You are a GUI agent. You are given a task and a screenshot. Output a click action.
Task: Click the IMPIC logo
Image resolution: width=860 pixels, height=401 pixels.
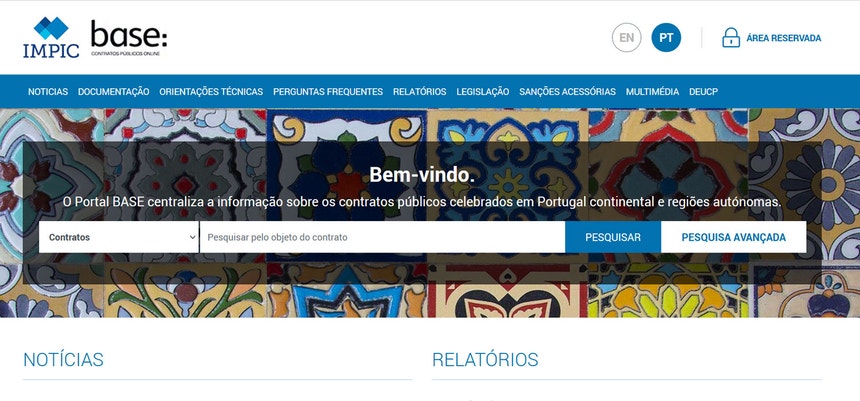tap(51, 37)
